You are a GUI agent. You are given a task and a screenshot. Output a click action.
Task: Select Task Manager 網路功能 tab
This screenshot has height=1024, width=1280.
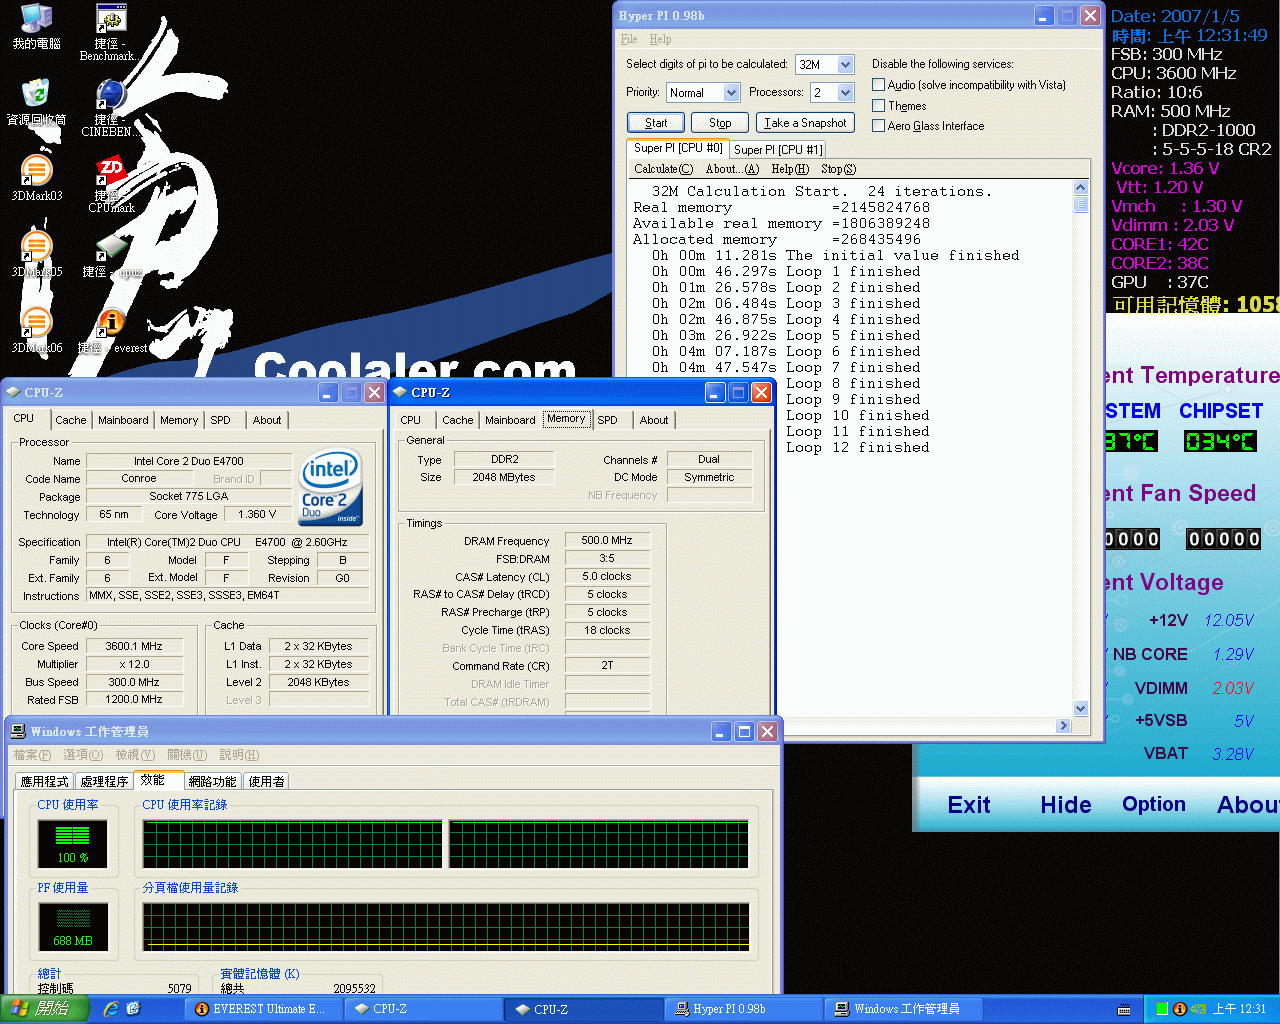[212, 781]
